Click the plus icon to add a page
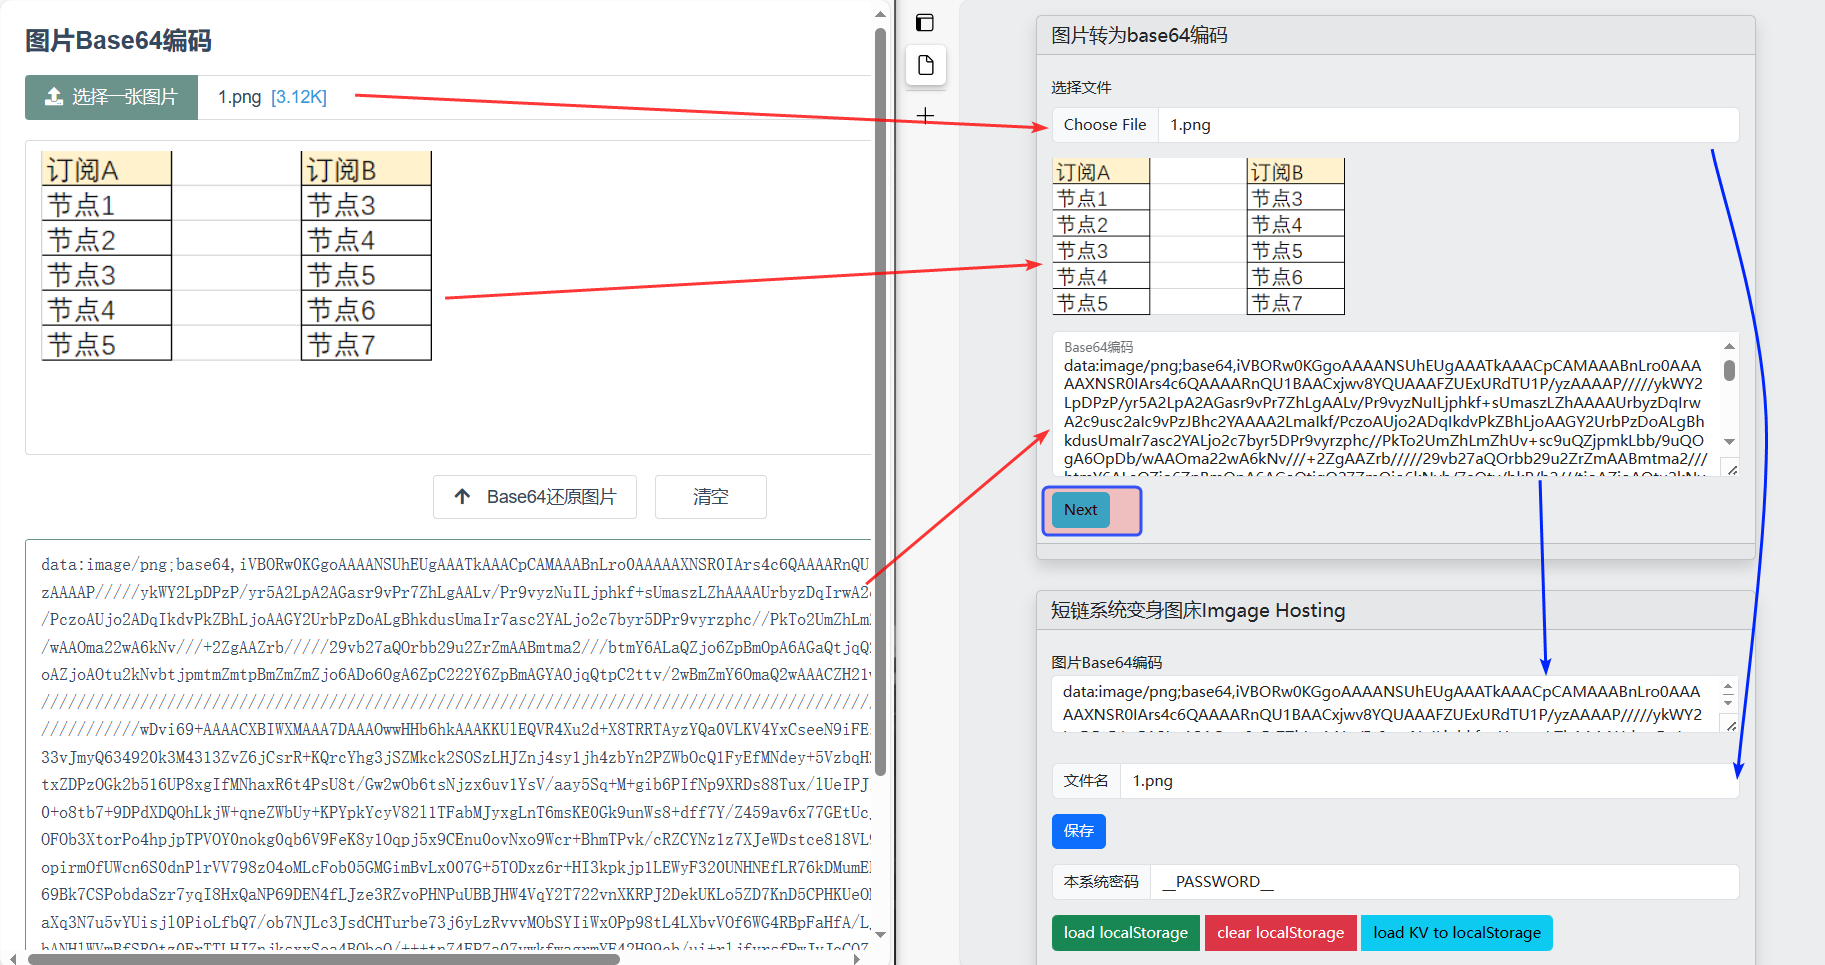 pos(925,116)
